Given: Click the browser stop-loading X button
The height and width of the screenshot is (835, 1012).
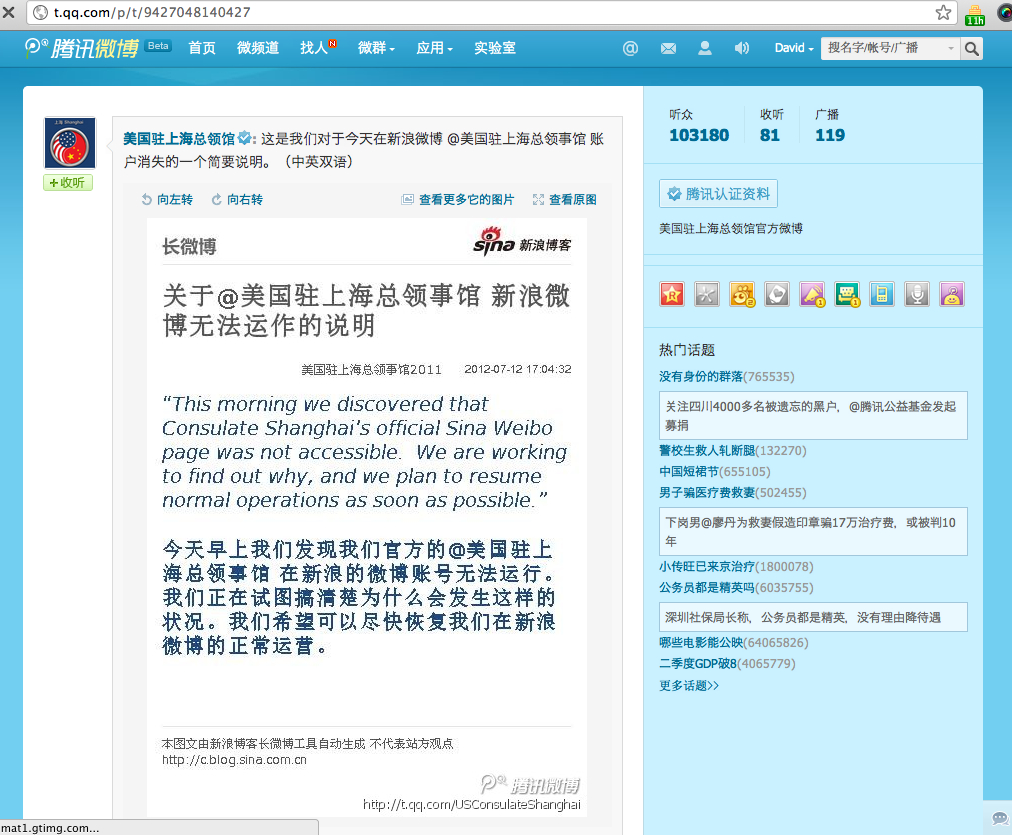Looking at the screenshot, I should [x=8, y=12].
